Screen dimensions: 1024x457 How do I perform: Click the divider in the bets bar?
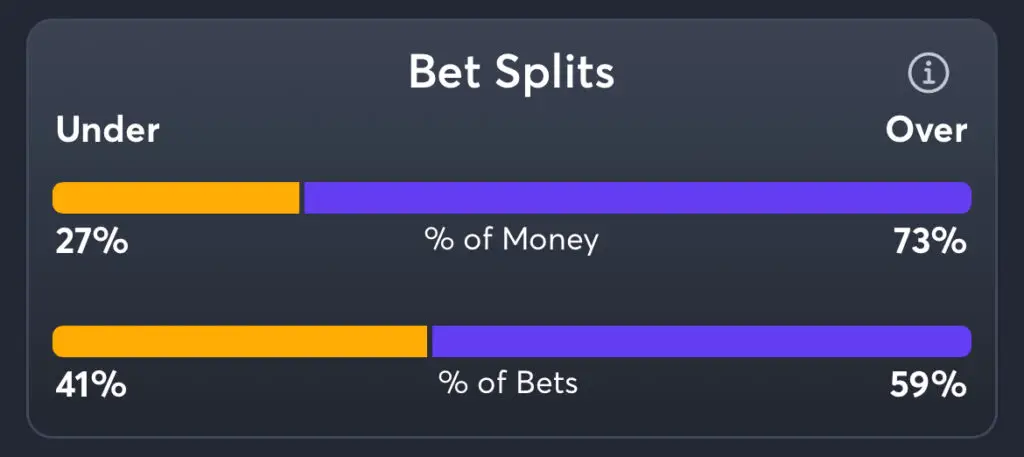click(x=429, y=341)
